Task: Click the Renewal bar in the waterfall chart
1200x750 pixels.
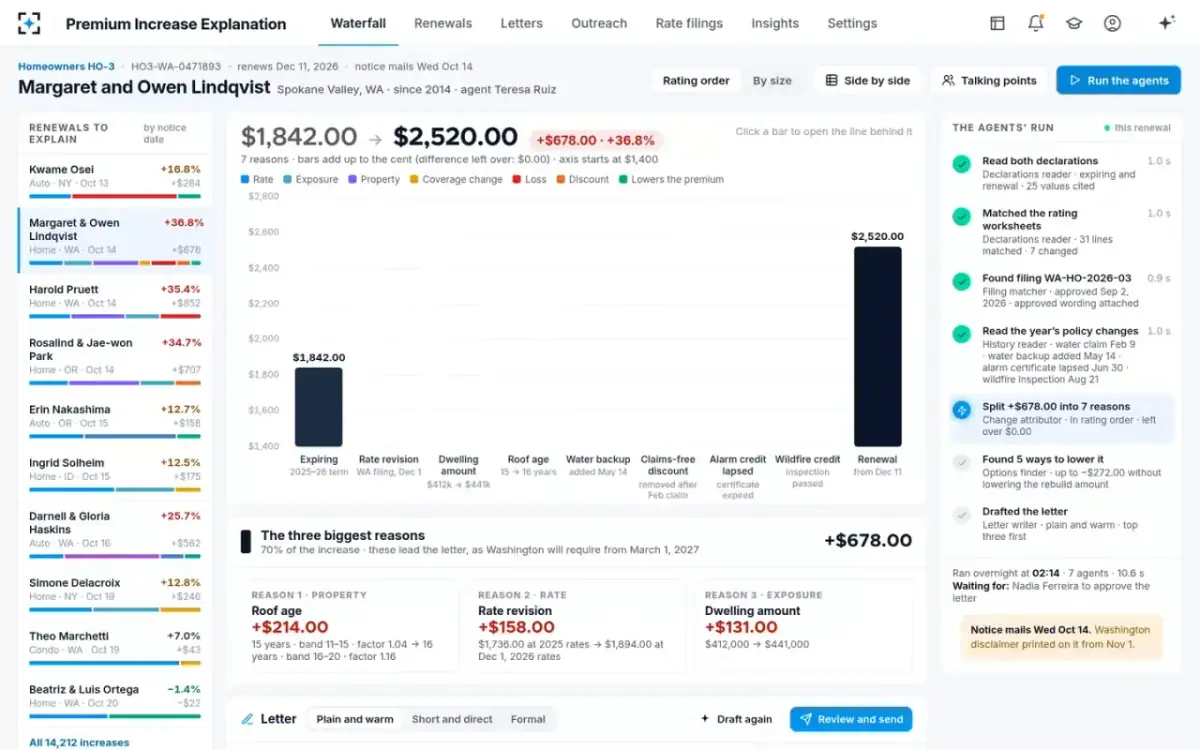Action: pos(877,346)
